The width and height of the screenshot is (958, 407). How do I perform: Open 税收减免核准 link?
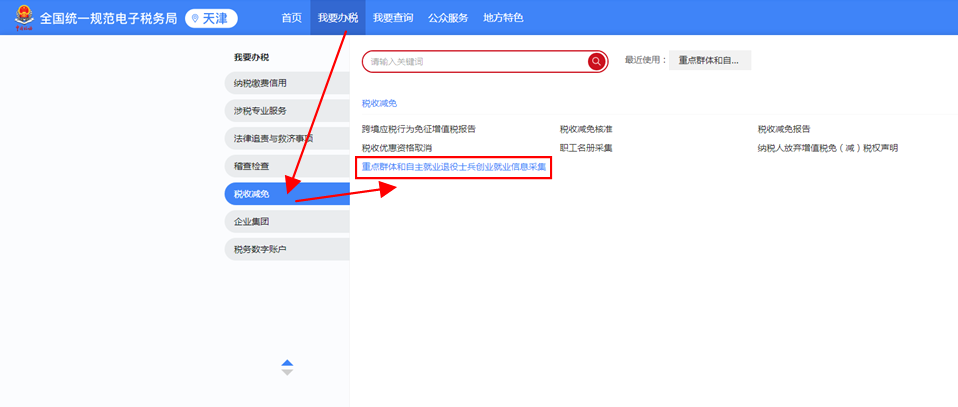[586, 129]
